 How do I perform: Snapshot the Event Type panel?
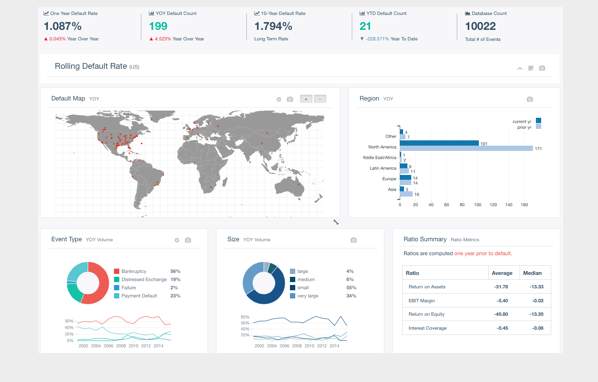click(188, 240)
